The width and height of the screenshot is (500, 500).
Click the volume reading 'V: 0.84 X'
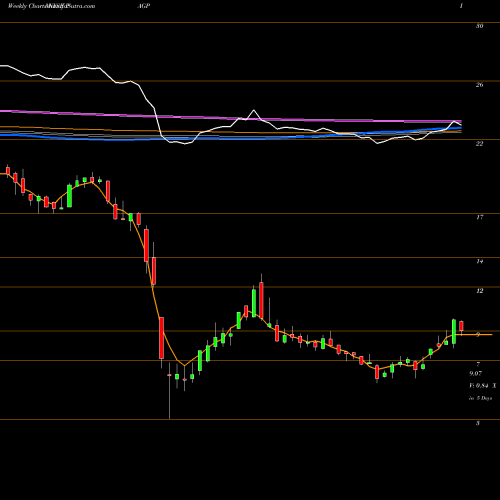482,386
